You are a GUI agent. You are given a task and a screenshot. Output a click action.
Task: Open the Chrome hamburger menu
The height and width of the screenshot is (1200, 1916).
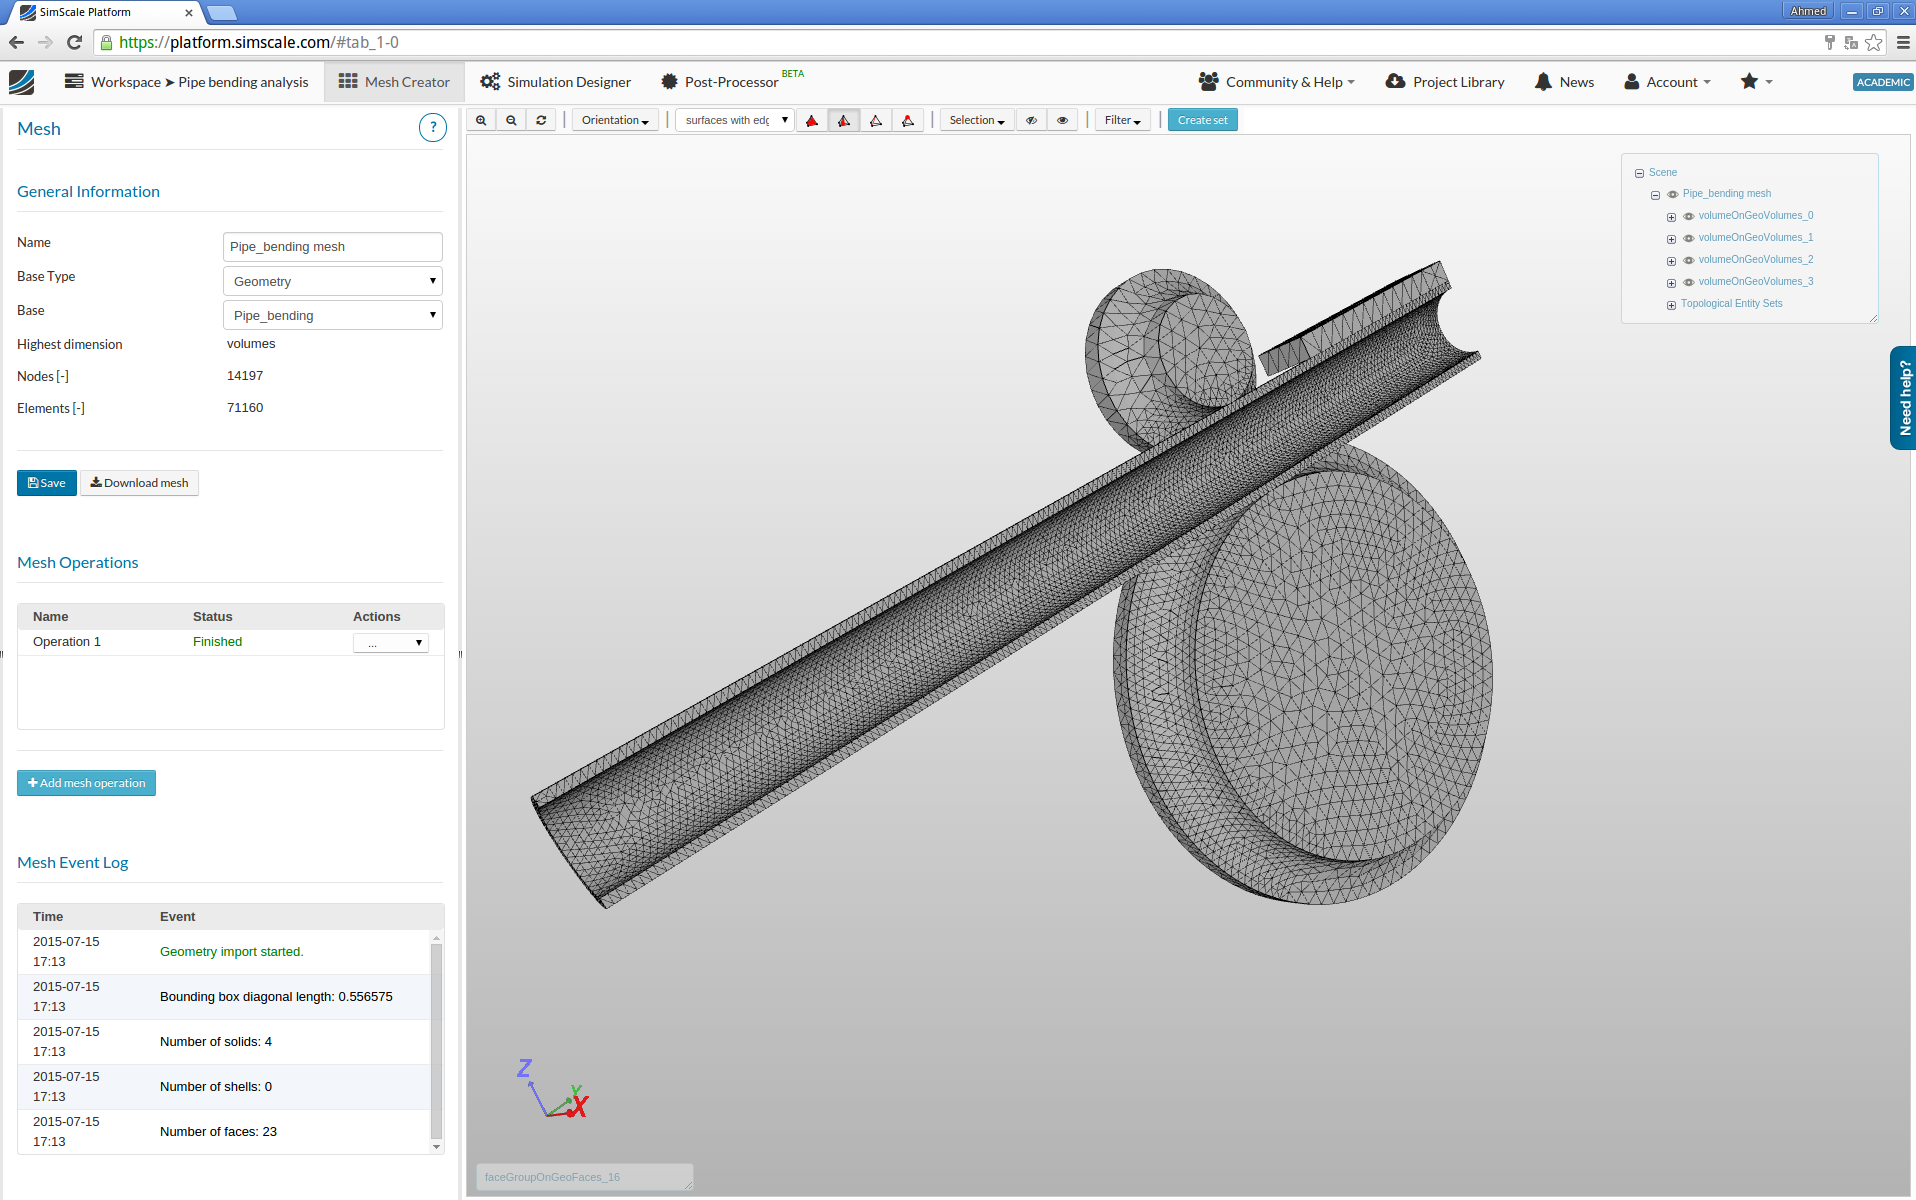coord(1903,42)
